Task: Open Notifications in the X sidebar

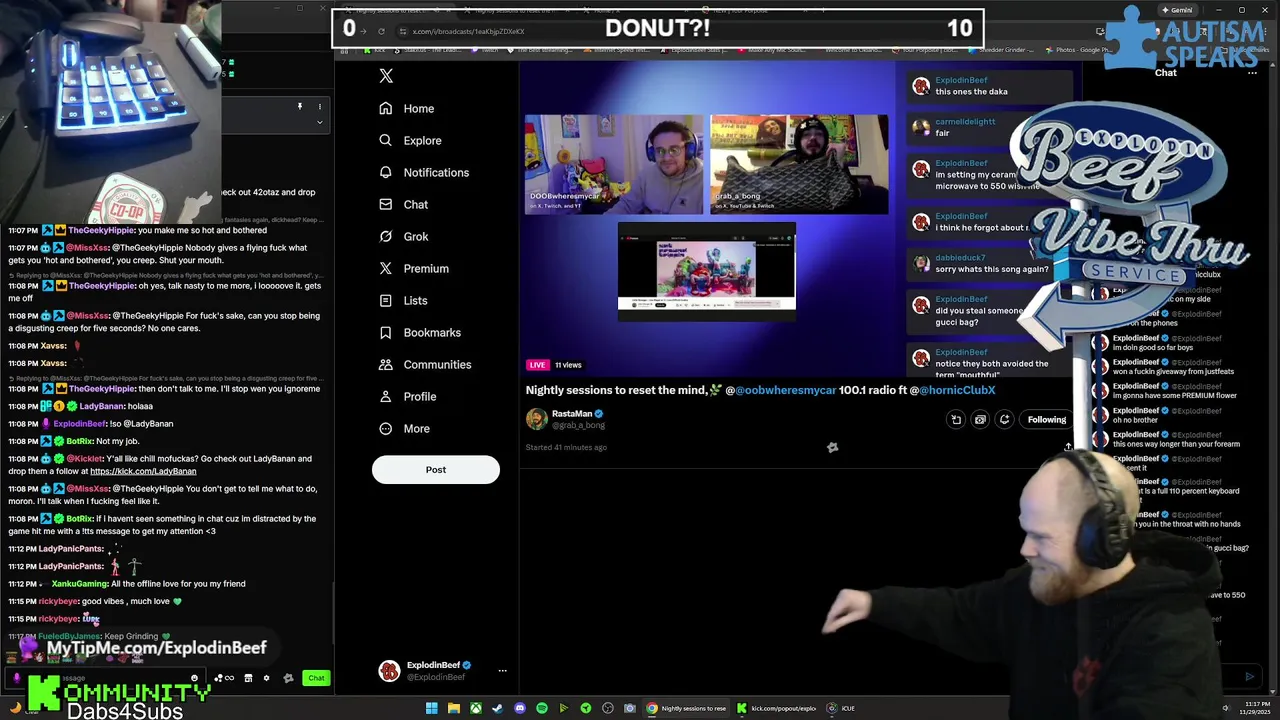Action: point(424,172)
